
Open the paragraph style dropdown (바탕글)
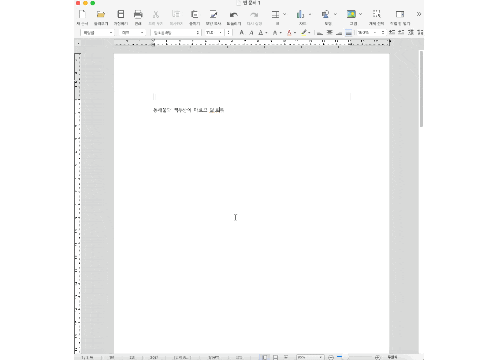pos(98,33)
